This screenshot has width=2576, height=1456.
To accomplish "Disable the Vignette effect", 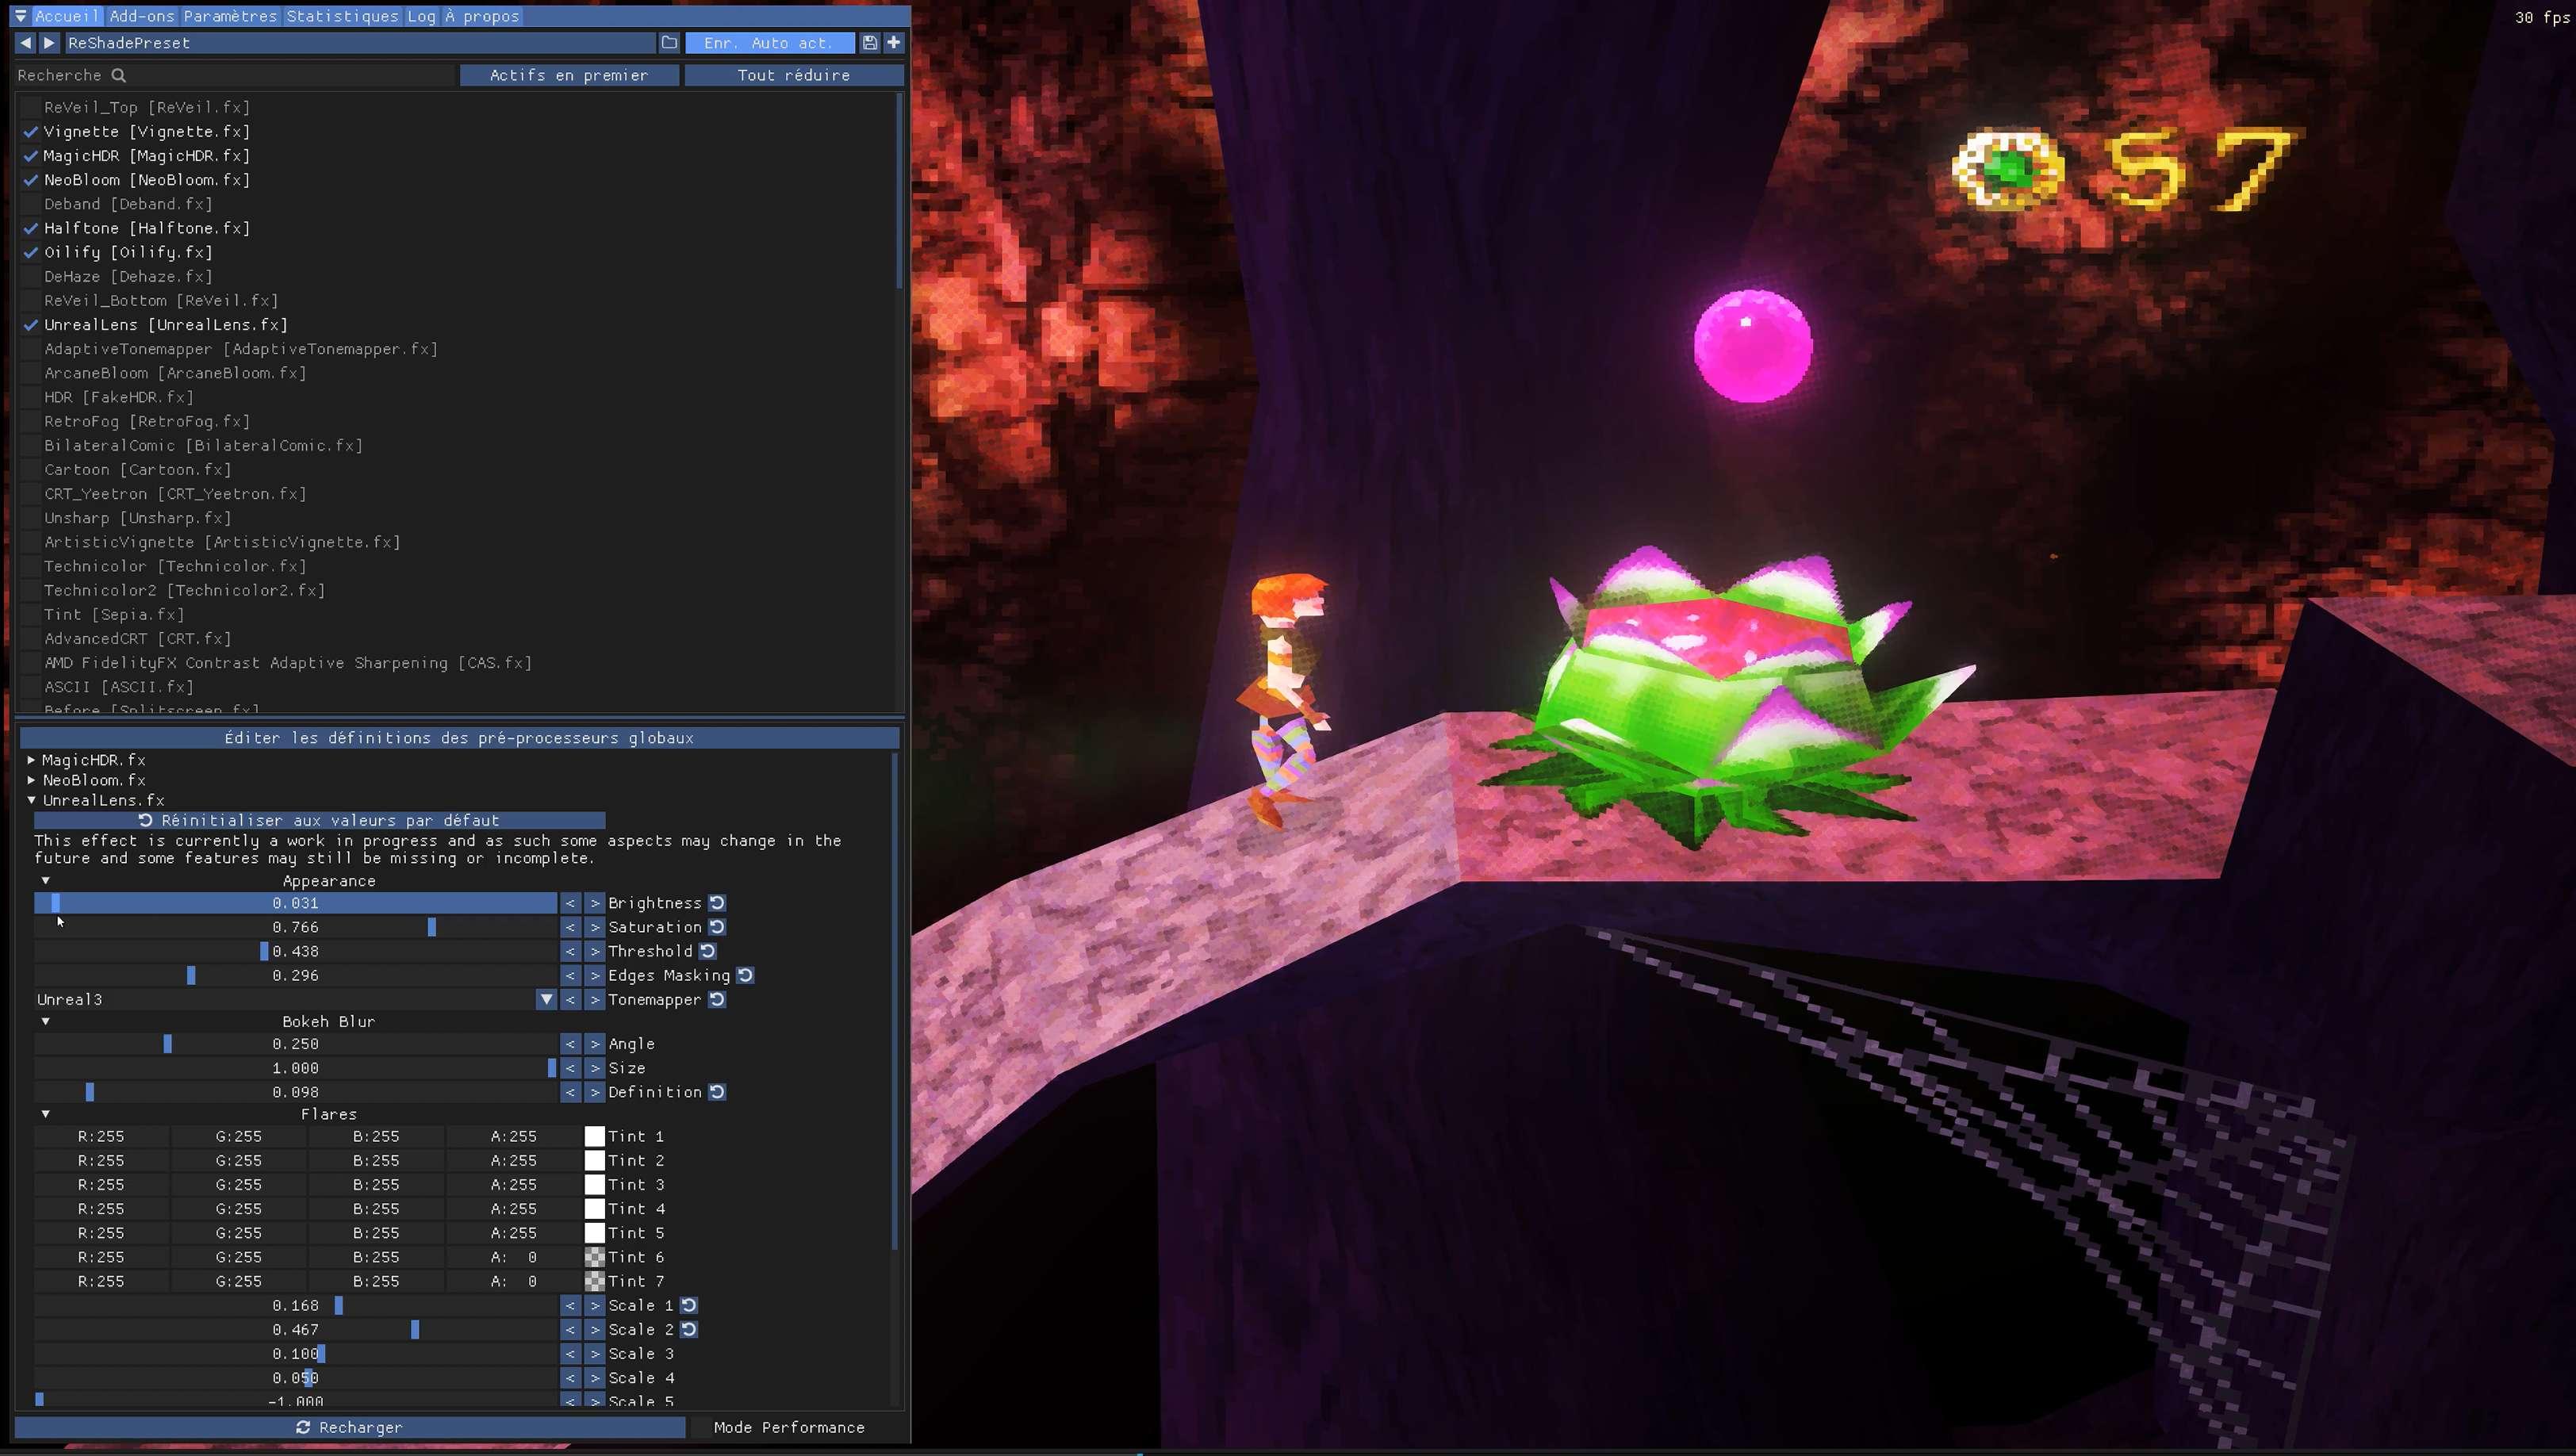I will [31, 132].
